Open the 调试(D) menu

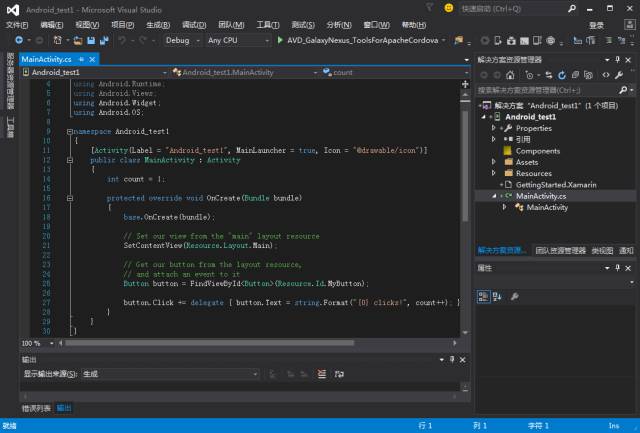194,25
